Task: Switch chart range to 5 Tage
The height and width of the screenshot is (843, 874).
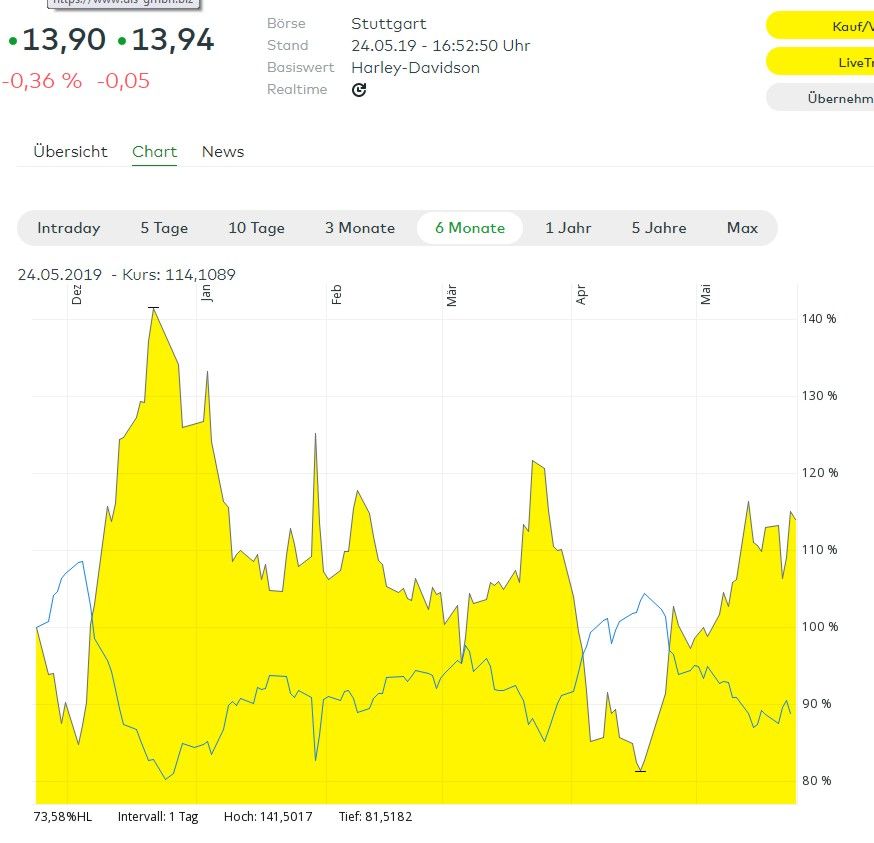Action: [x=164, y=228]
